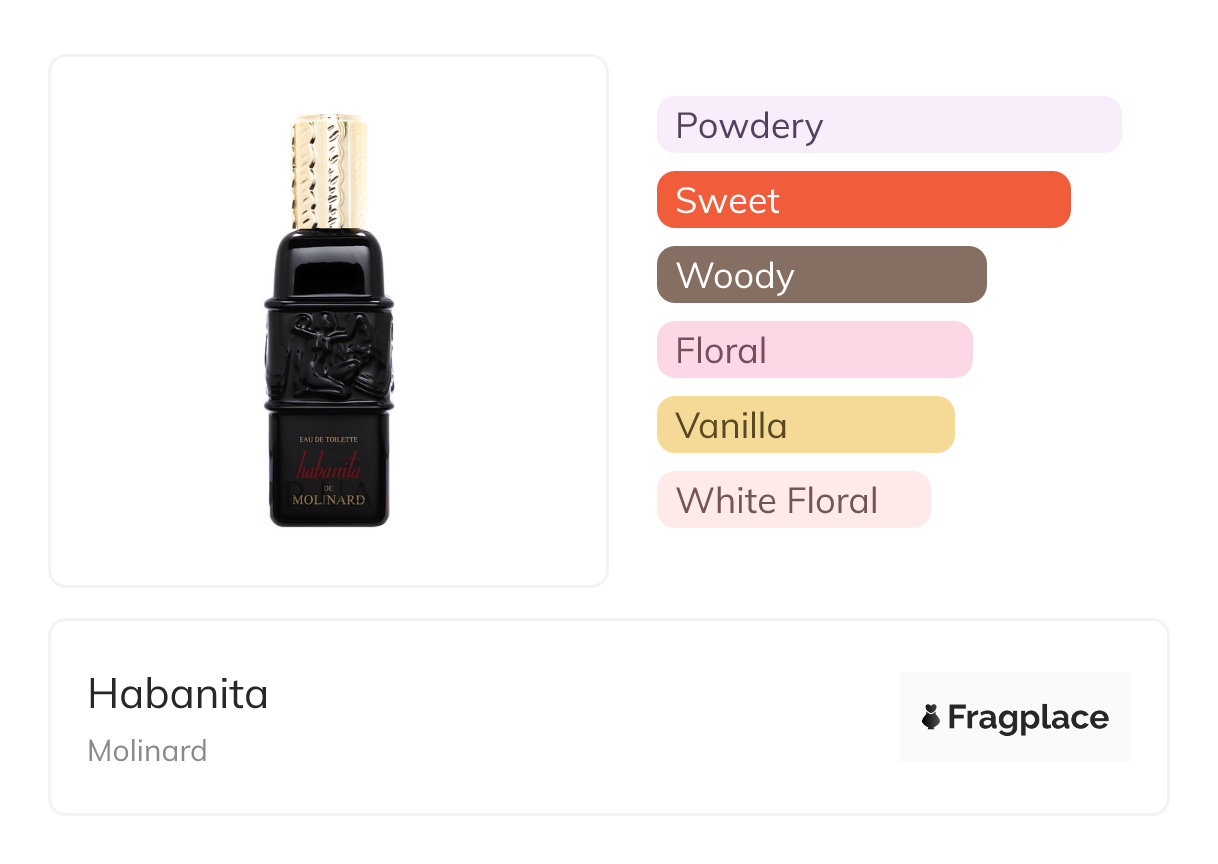Screen dimensions: 1218x864
Task: Click the small DE text on bottle label
Action: [328, 487]
